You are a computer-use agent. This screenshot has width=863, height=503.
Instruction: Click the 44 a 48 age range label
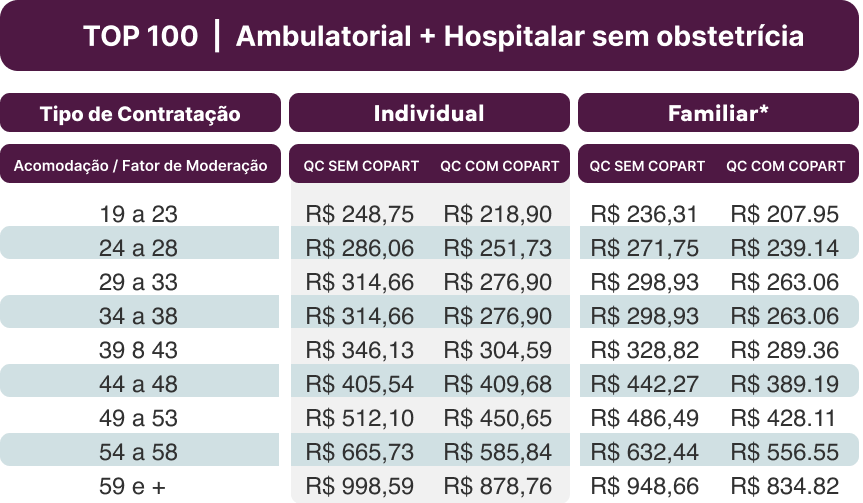point(139,384)
